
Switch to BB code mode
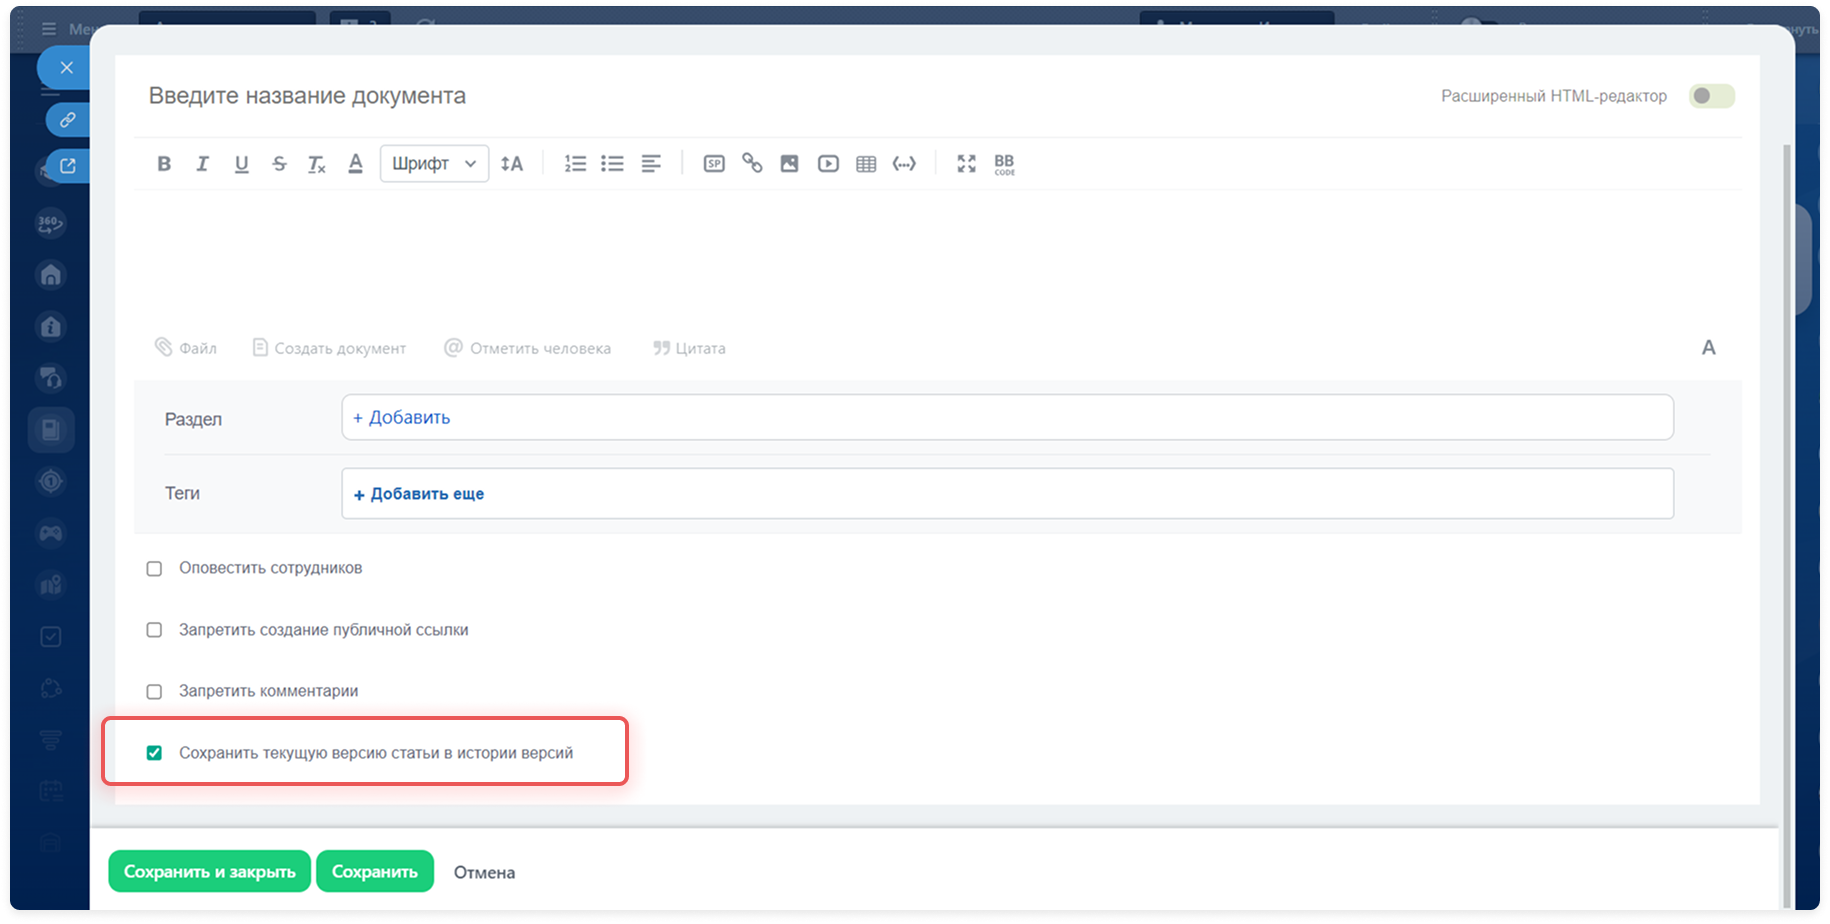coord(1004,164)
